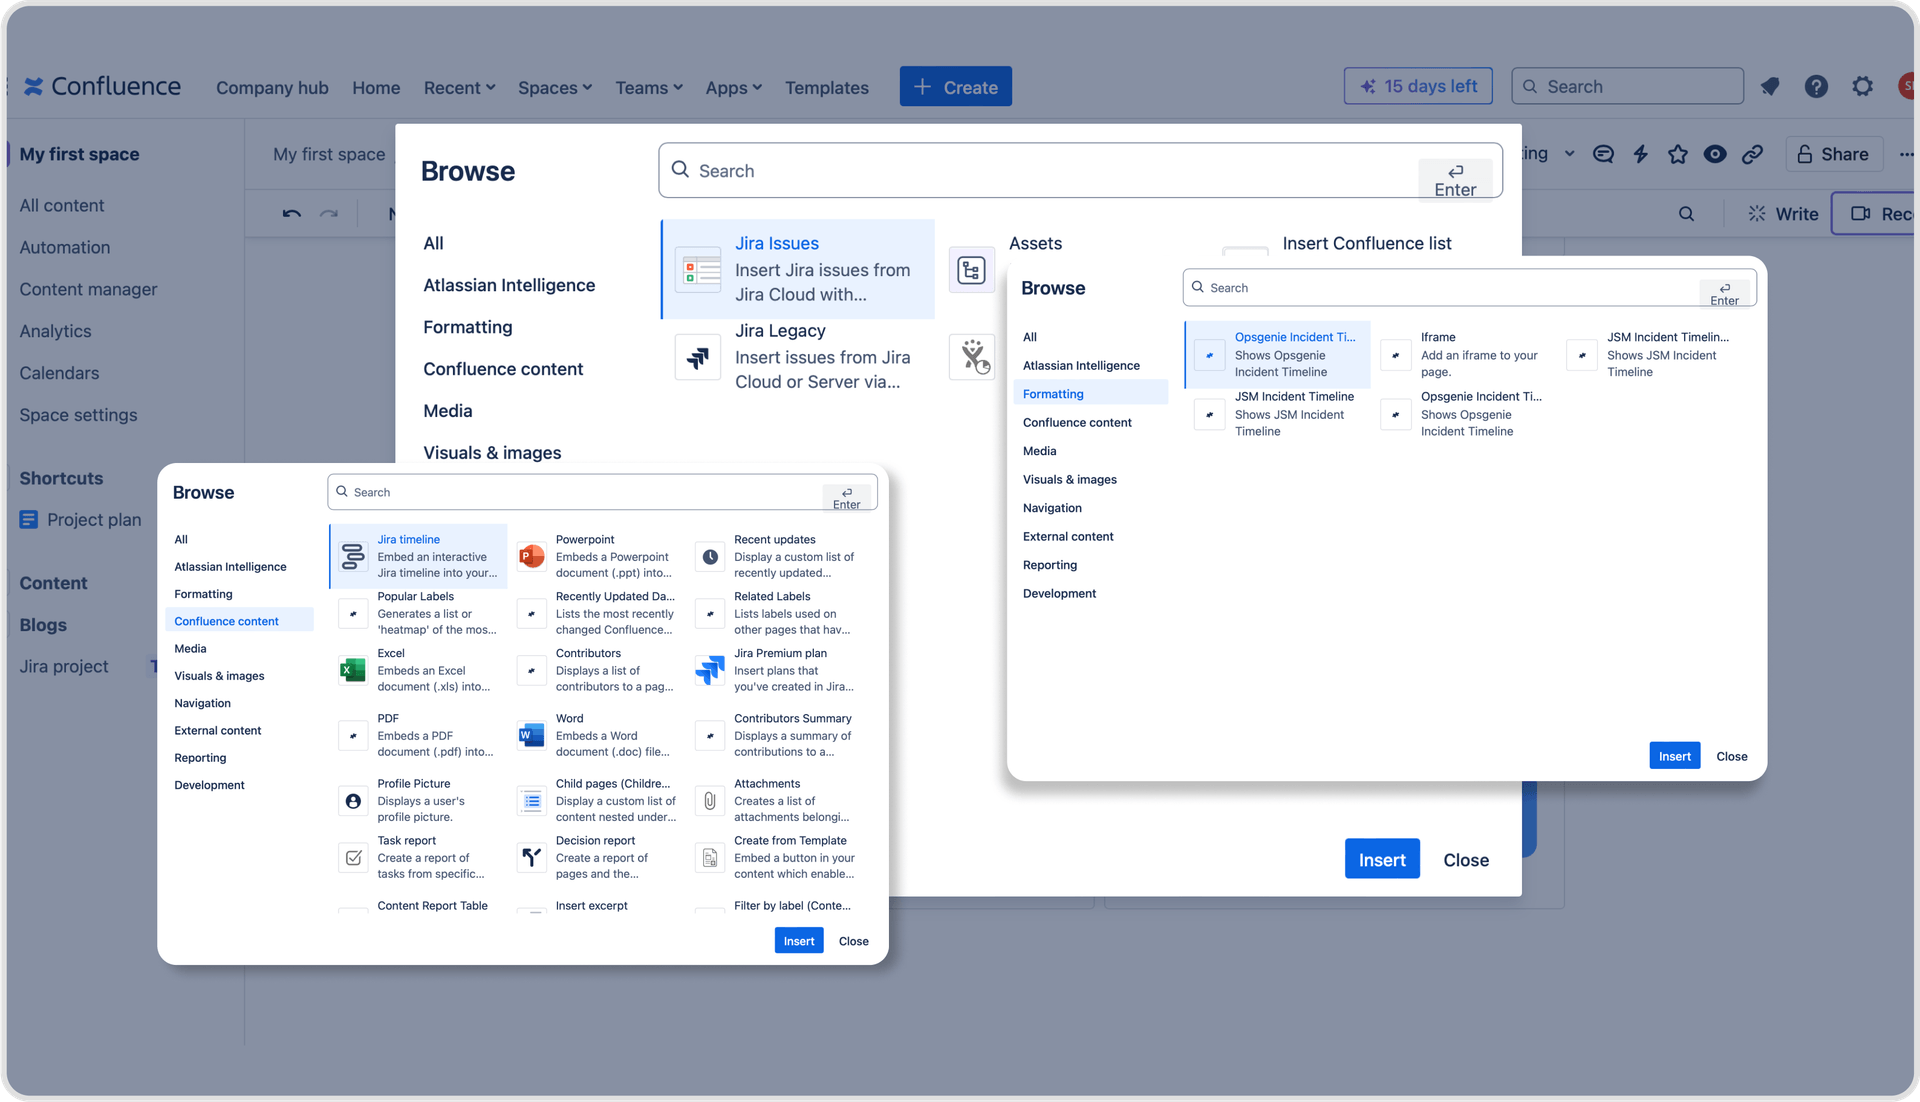Click Insert in the large Browse dialog
This screenshot has width=1920, height=1102.
tap(1382, 859)
